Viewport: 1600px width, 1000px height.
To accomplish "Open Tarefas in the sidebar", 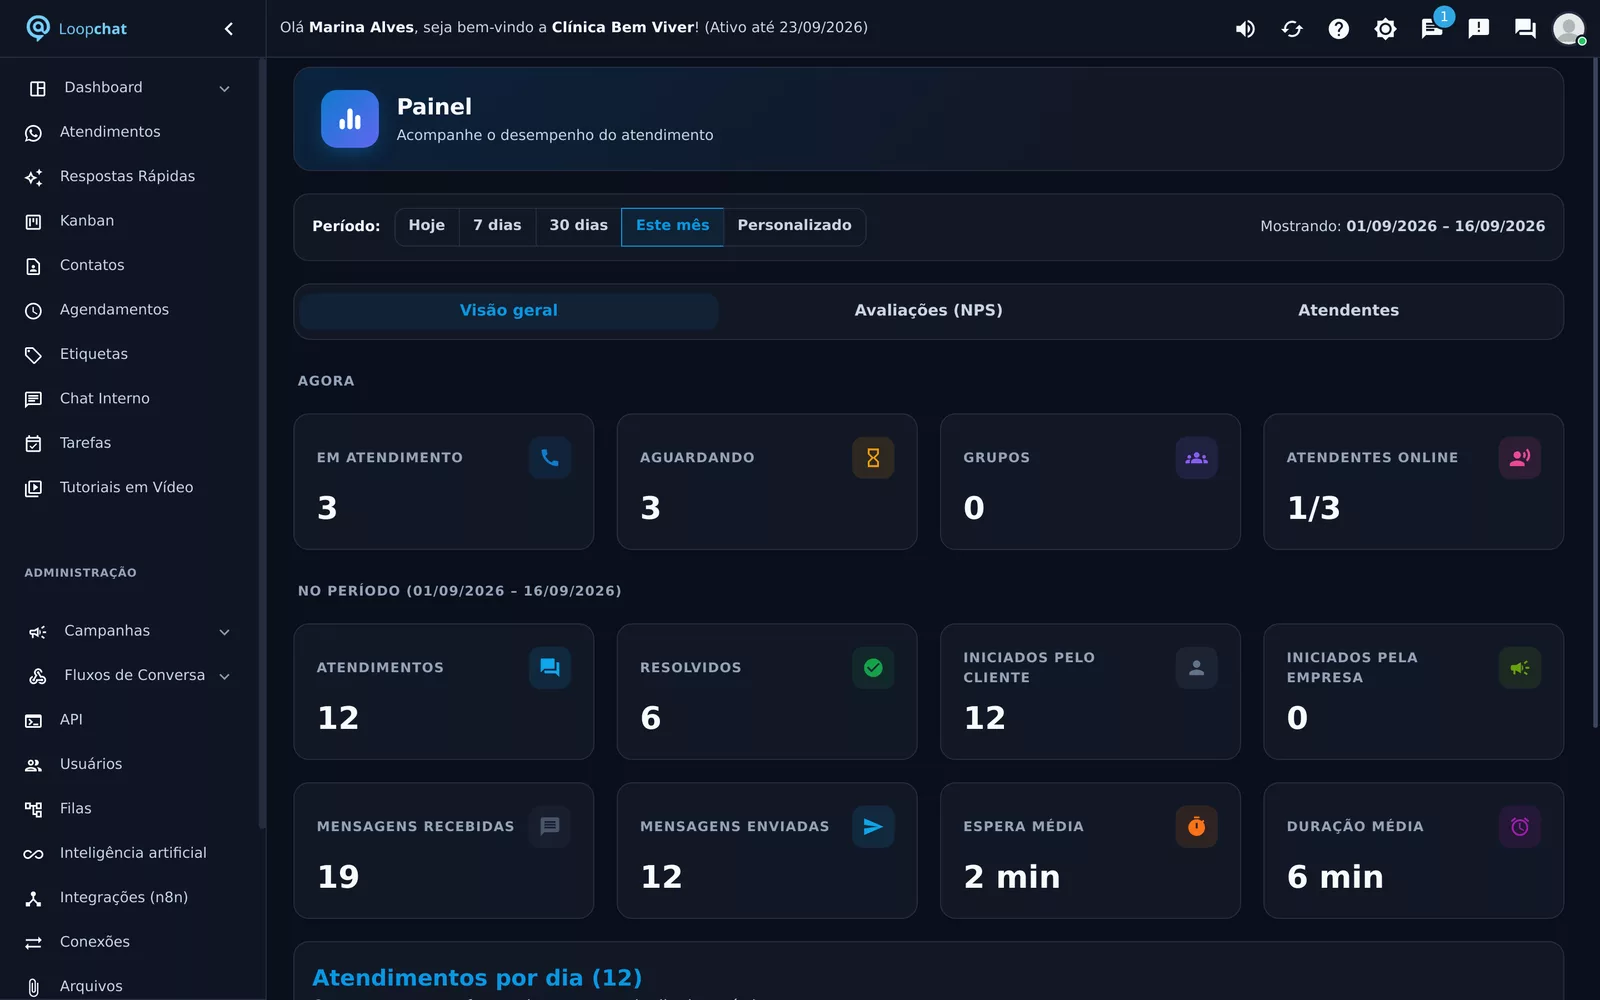I will 130,443.
